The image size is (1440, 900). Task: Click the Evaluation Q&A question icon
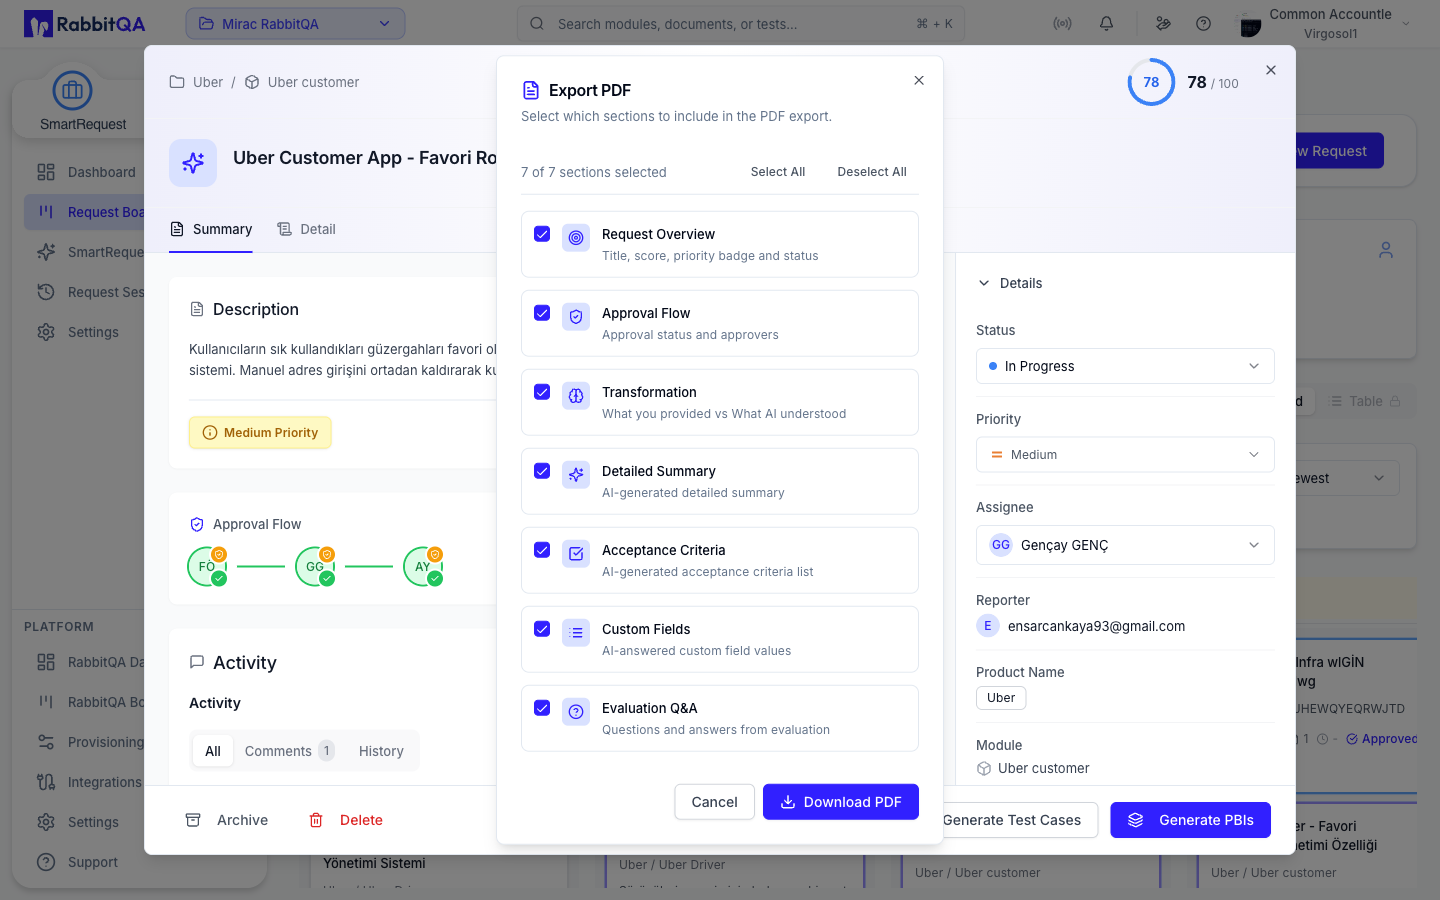pos(576,712)
